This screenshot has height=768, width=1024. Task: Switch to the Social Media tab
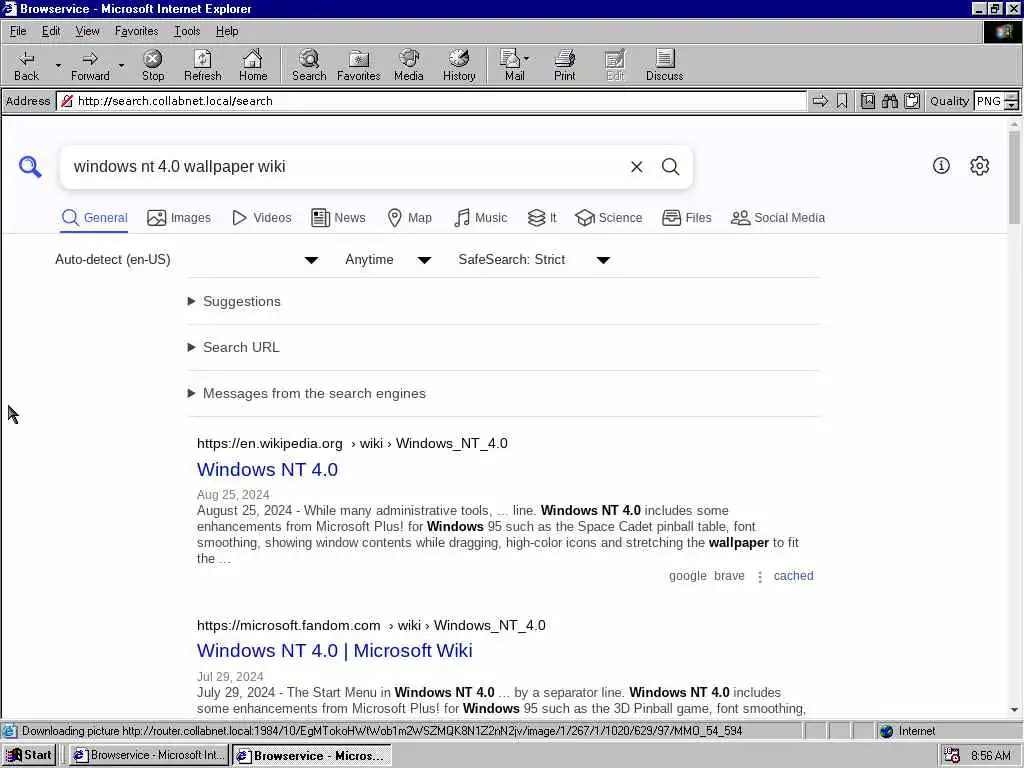point(778,218)
